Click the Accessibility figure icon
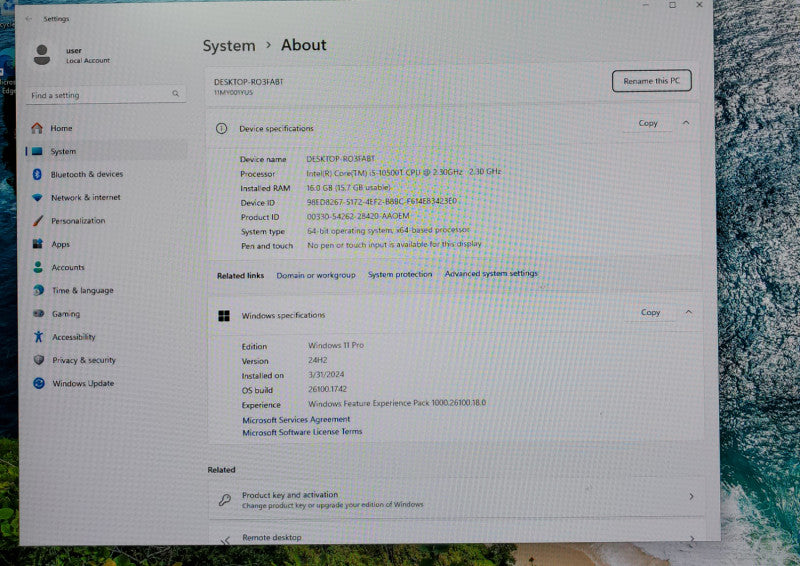This screenshot has width=800, height=566. coord(38,336)
